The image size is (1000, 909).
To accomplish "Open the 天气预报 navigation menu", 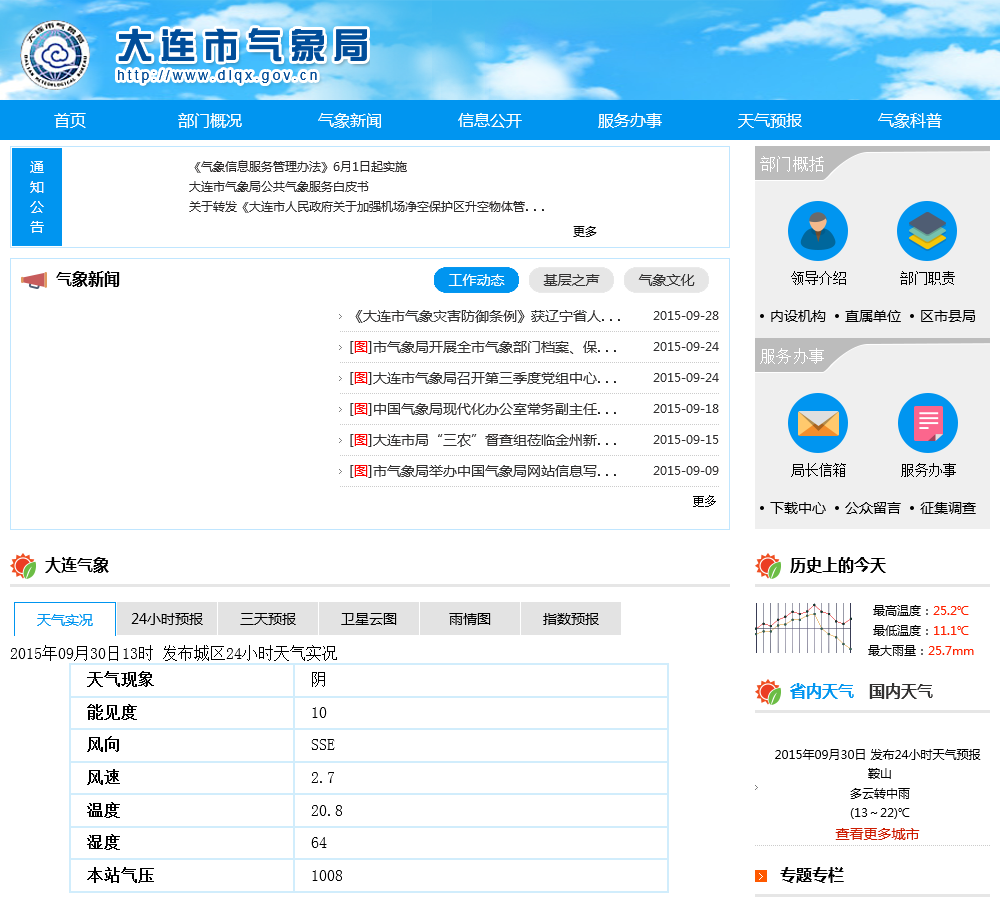I will click(769, 121).
